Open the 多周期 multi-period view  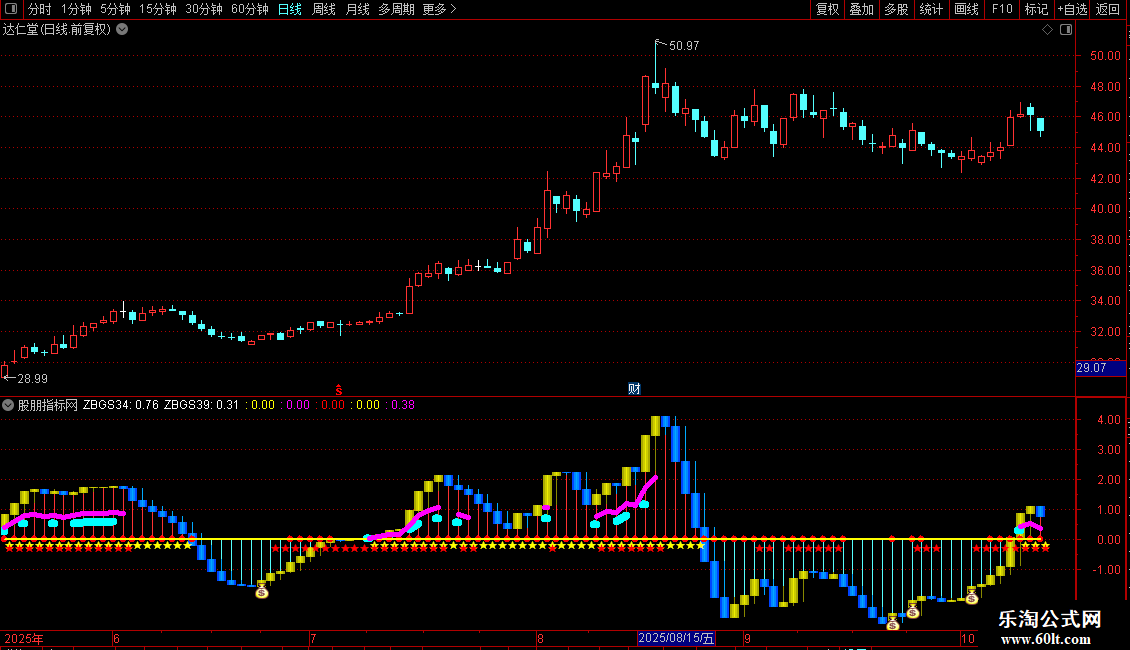pyautogui.click(x=396, y=9)
